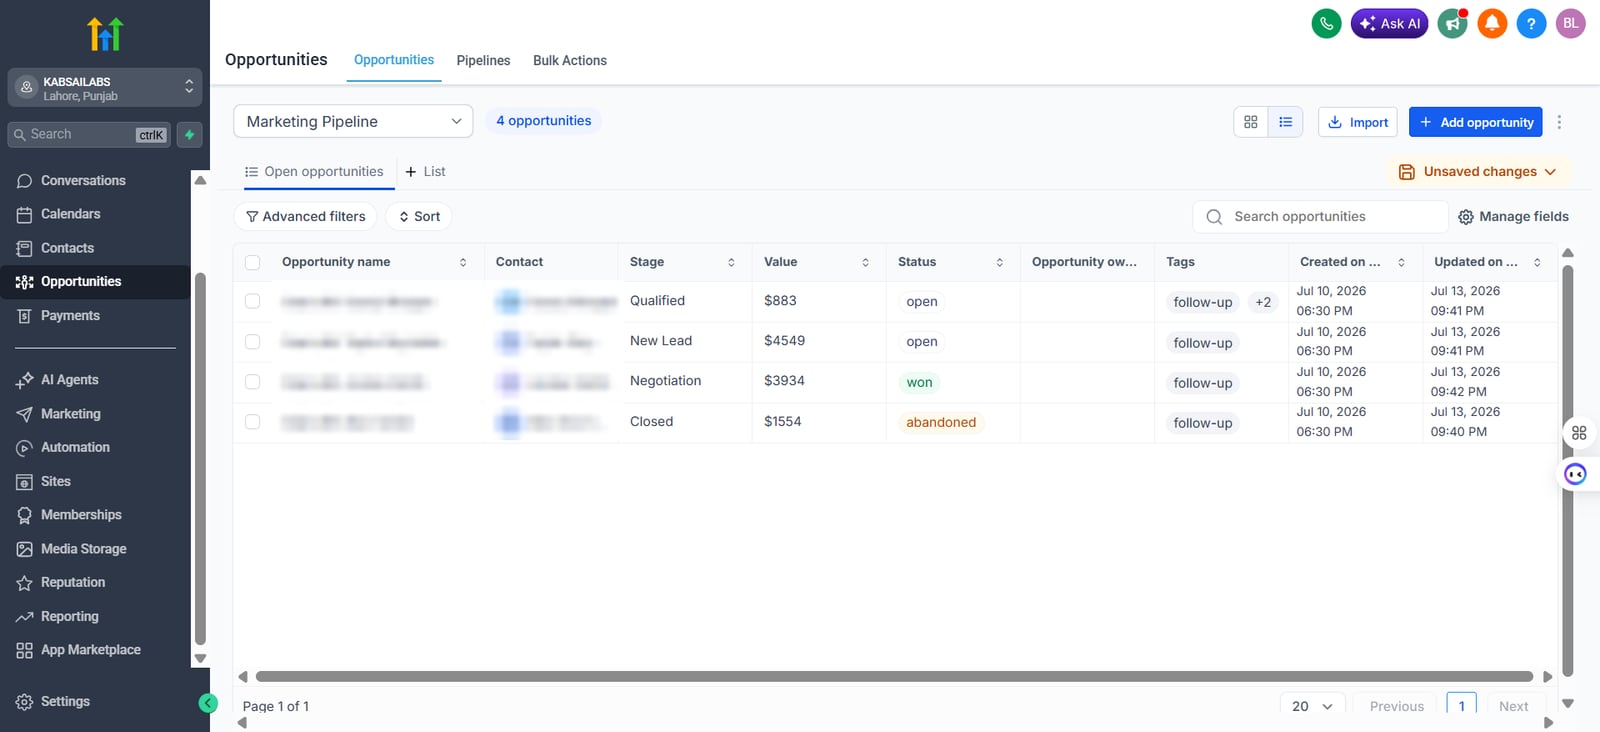Click the Import button

(x=1358, y=122)
